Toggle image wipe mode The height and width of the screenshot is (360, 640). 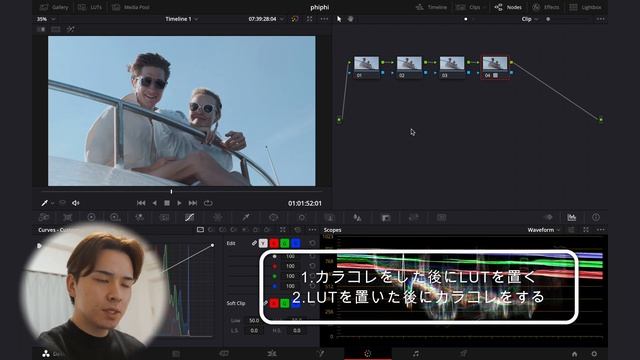click(x=41, y=29)
